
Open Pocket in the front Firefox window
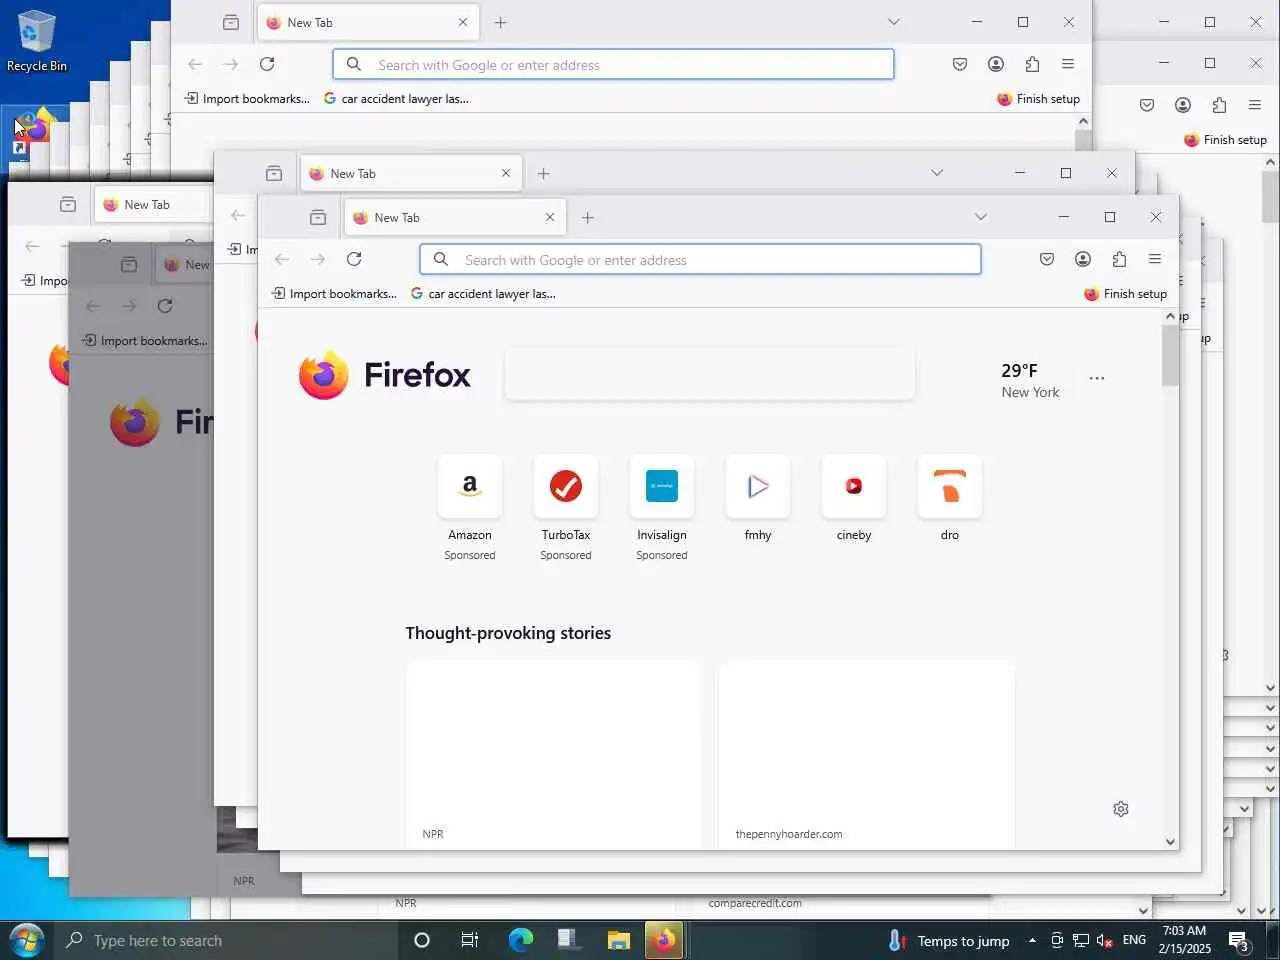tap(1047, 259)
